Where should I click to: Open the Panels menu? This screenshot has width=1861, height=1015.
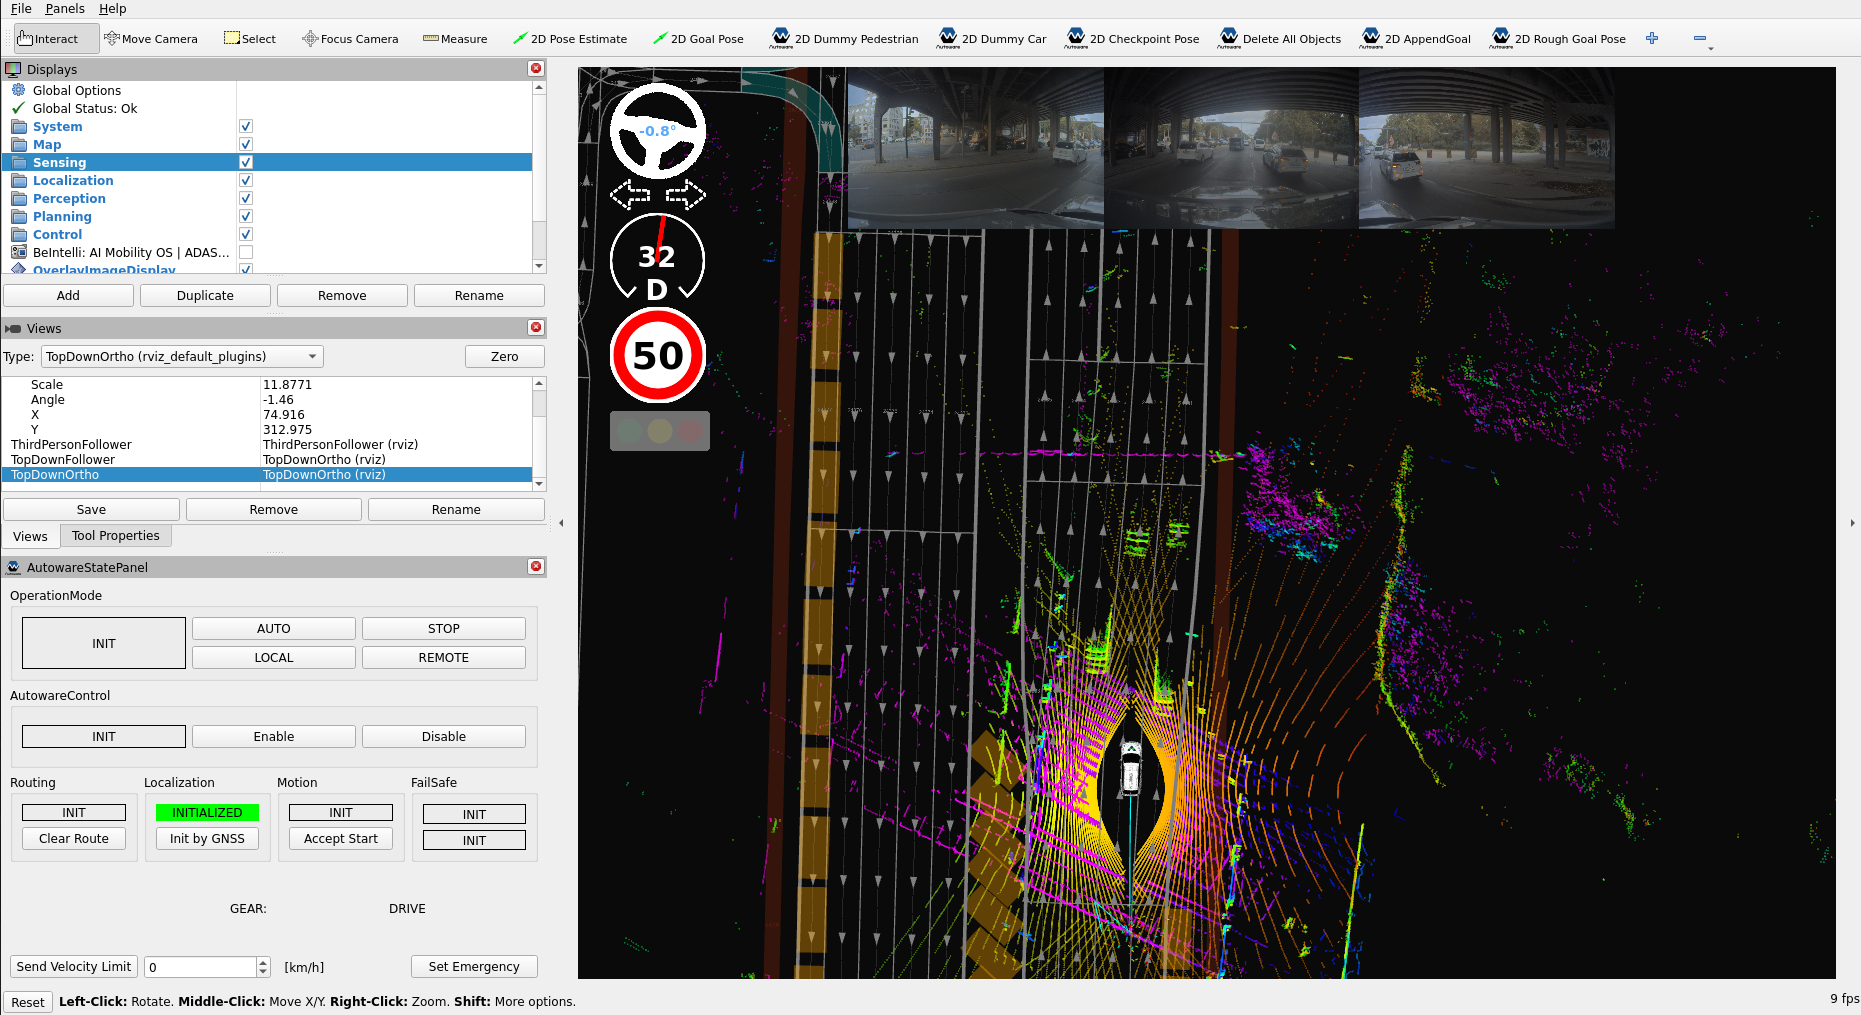[x=65, y=8]
